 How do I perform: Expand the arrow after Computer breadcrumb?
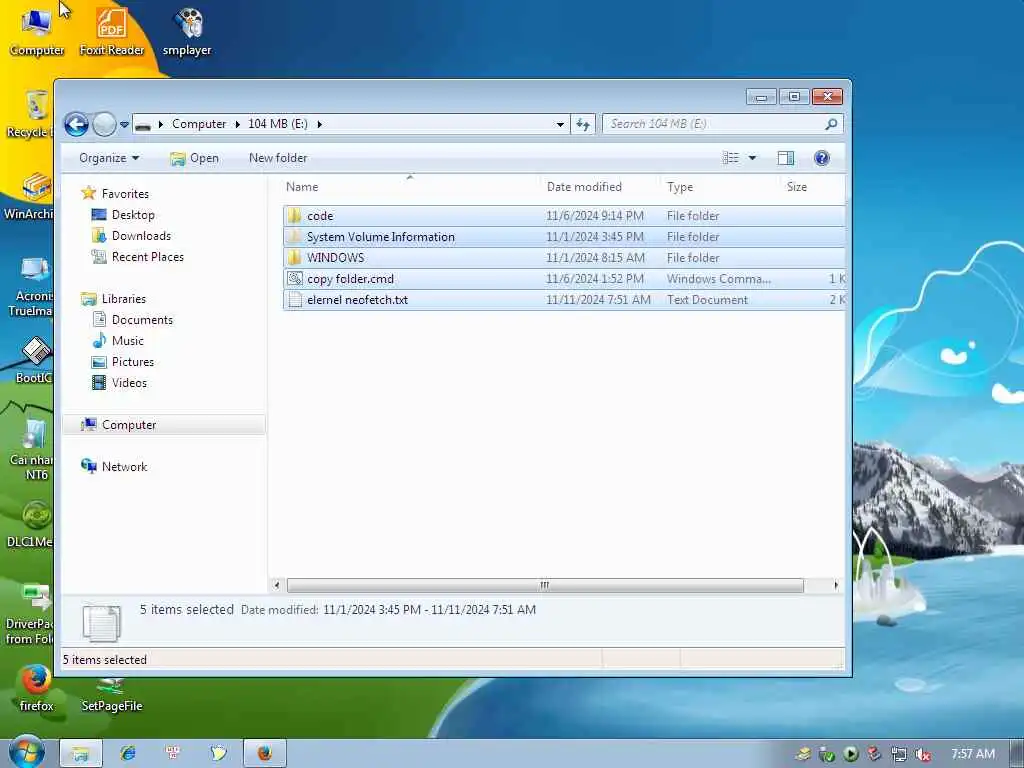pyautogui.click(x=238, y=124)
